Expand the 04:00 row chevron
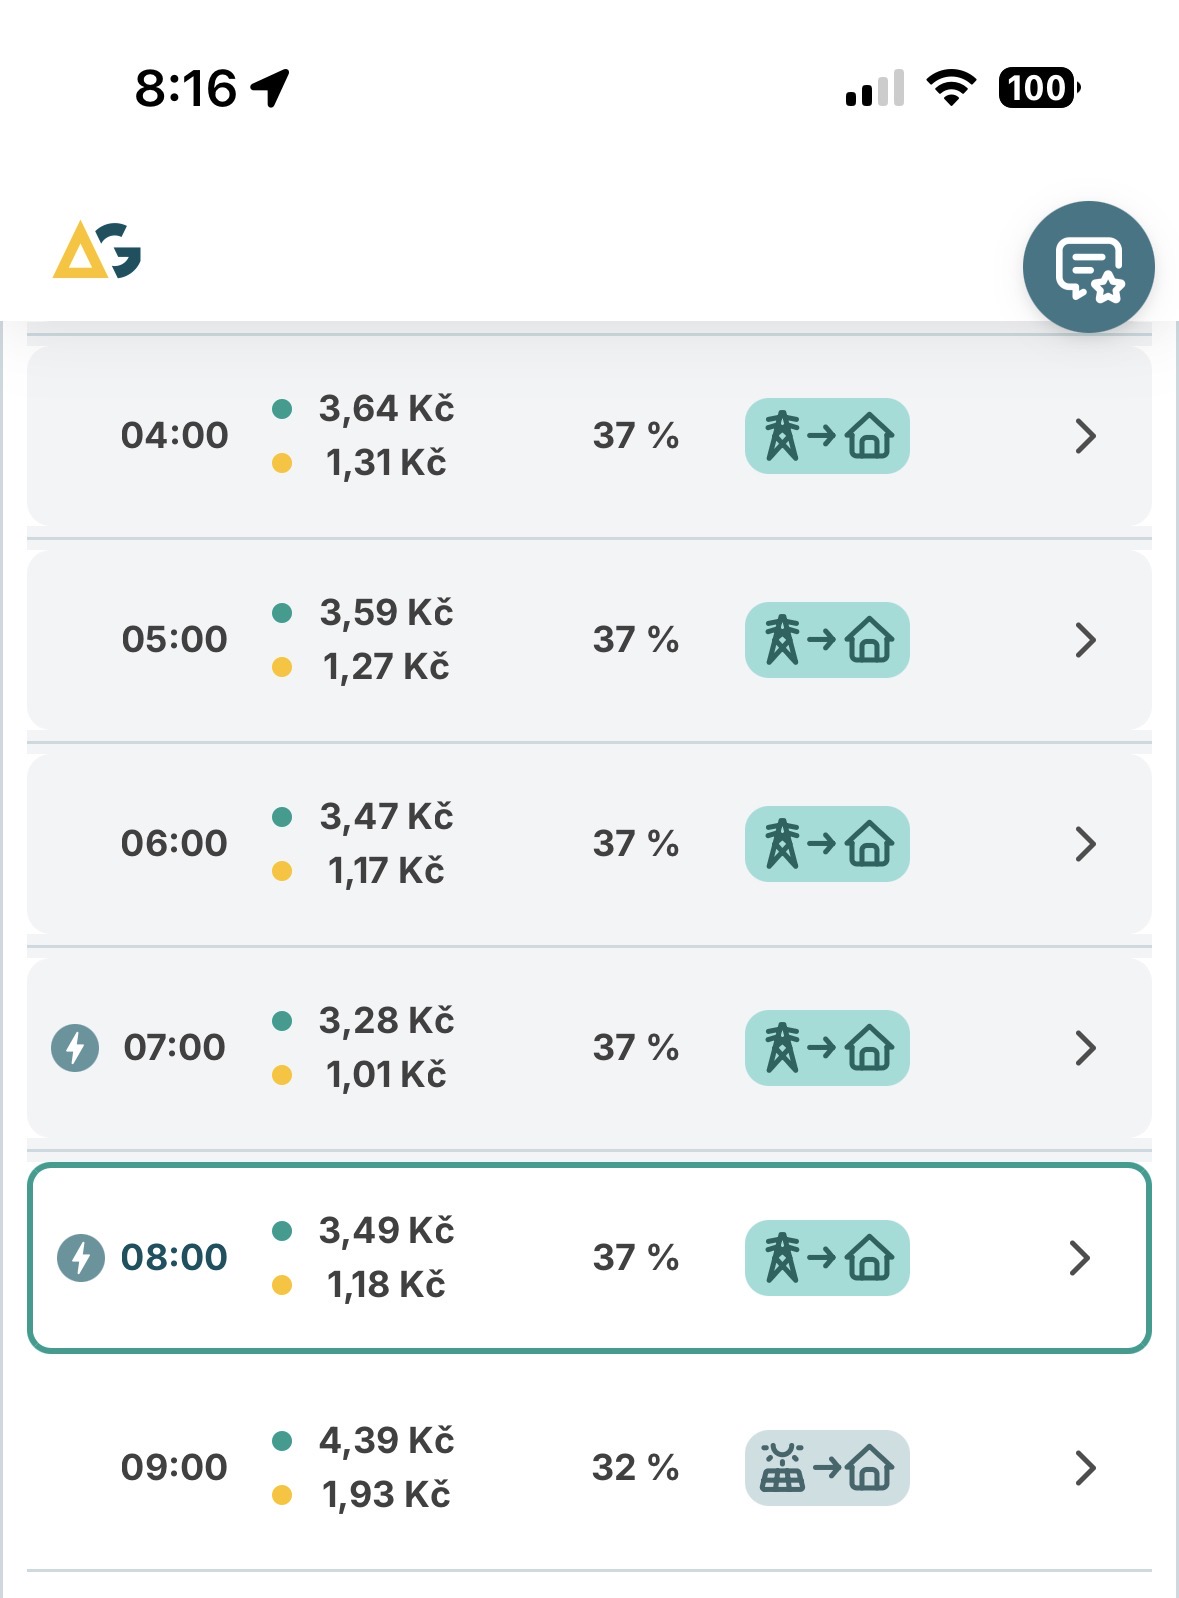 click(x=1085, y=436)
